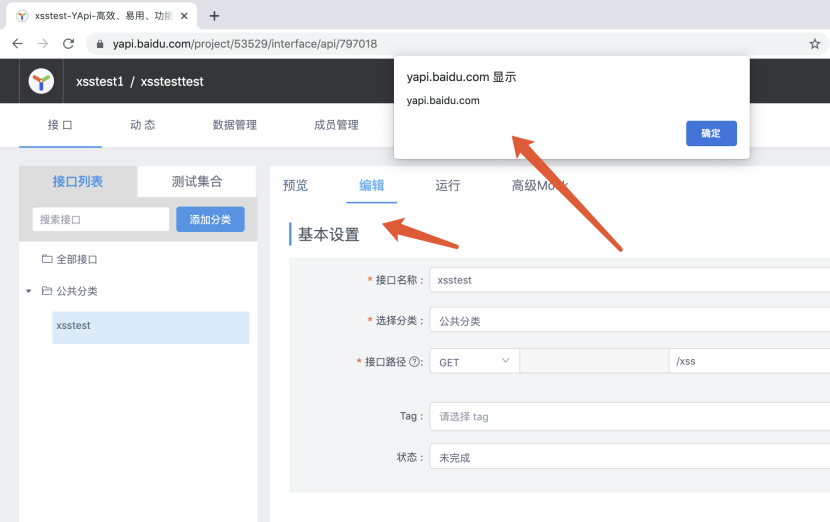
Task: Close the xsstest-YApi browser tab
Action: (184, 16)
